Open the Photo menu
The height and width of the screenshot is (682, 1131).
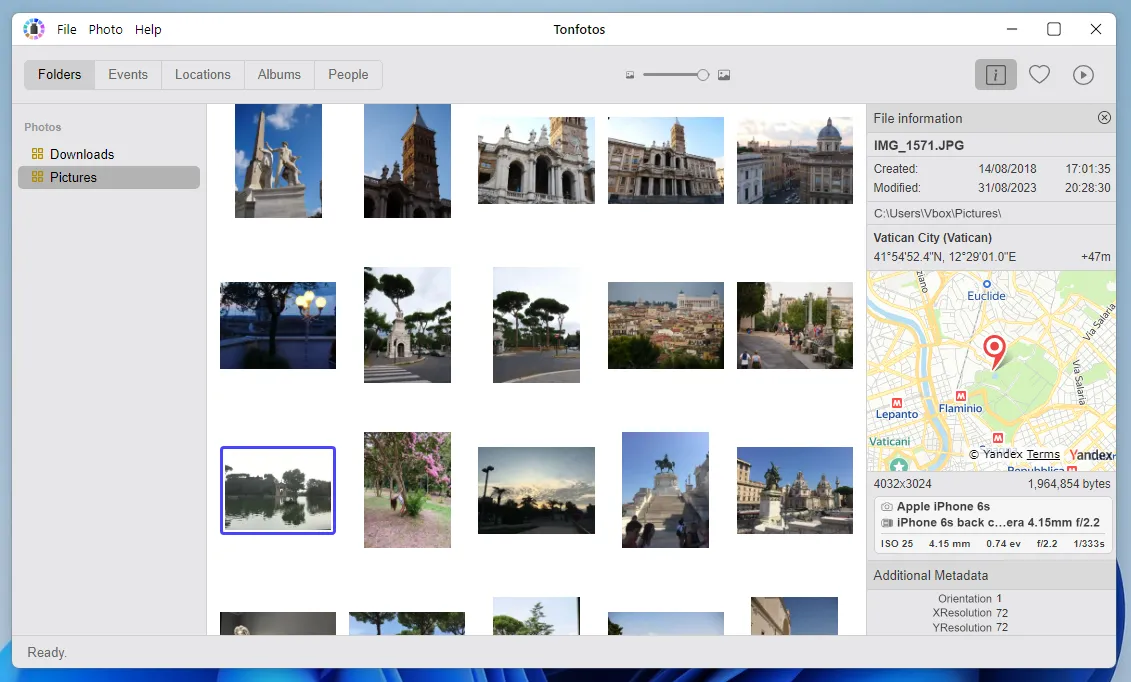tap(106, 29)
